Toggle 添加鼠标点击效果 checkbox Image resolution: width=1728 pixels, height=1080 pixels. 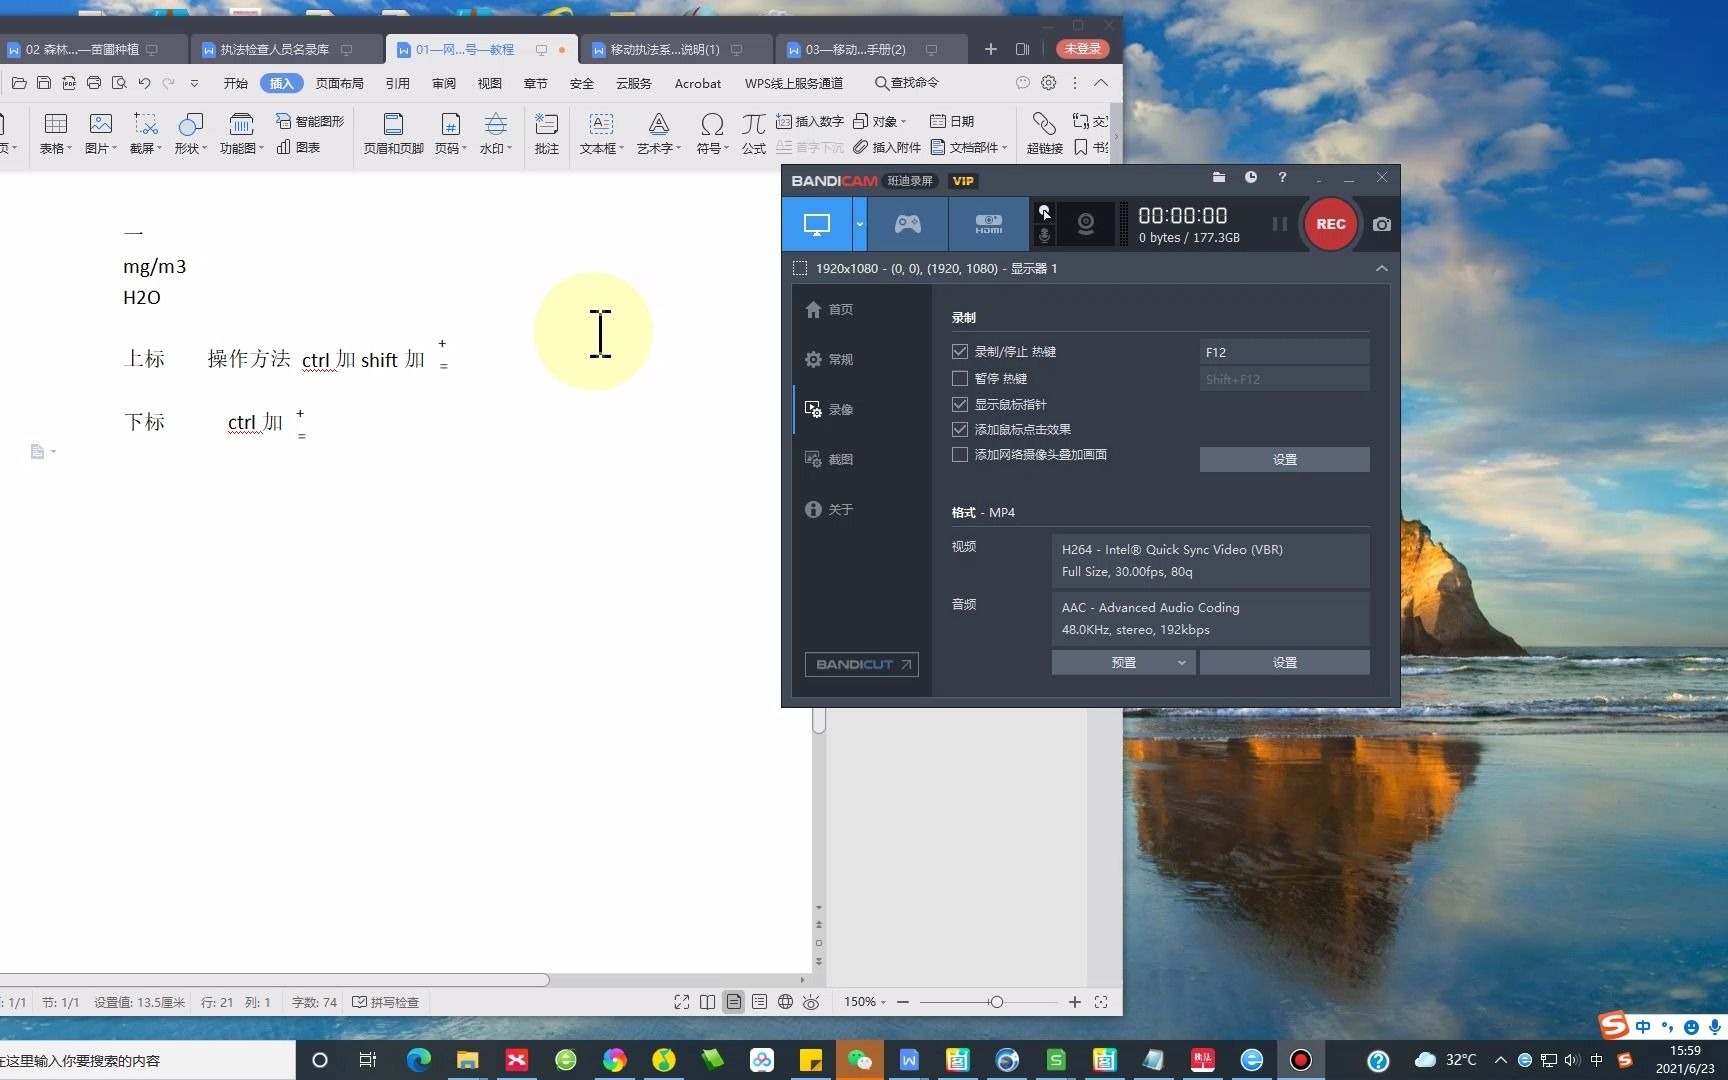[960, 429]
